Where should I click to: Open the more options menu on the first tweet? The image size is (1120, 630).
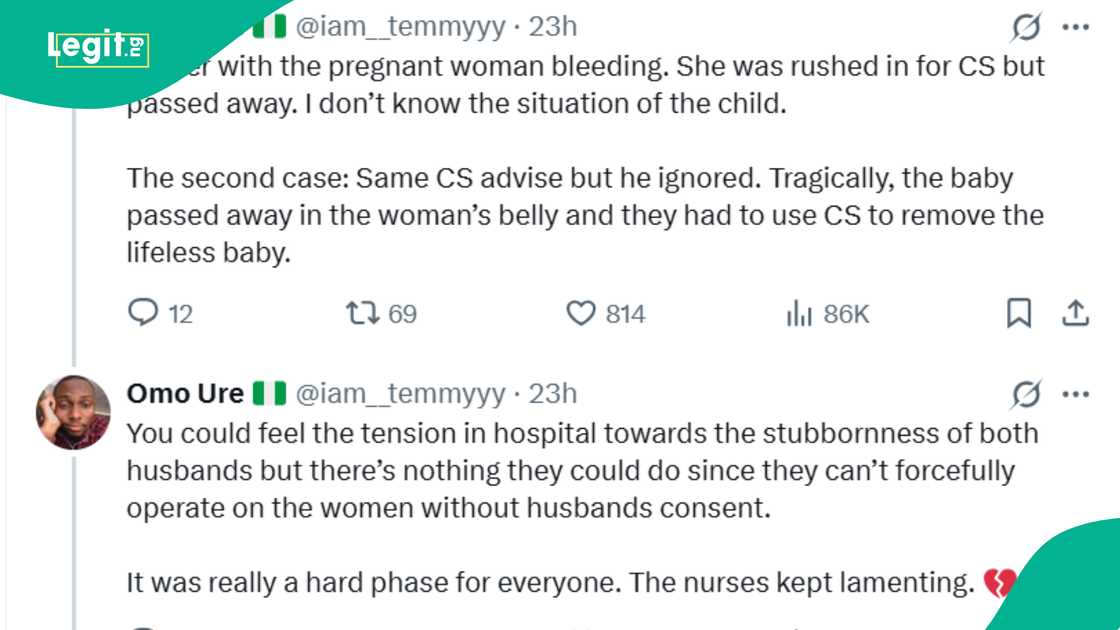[x=1077, y=26]
